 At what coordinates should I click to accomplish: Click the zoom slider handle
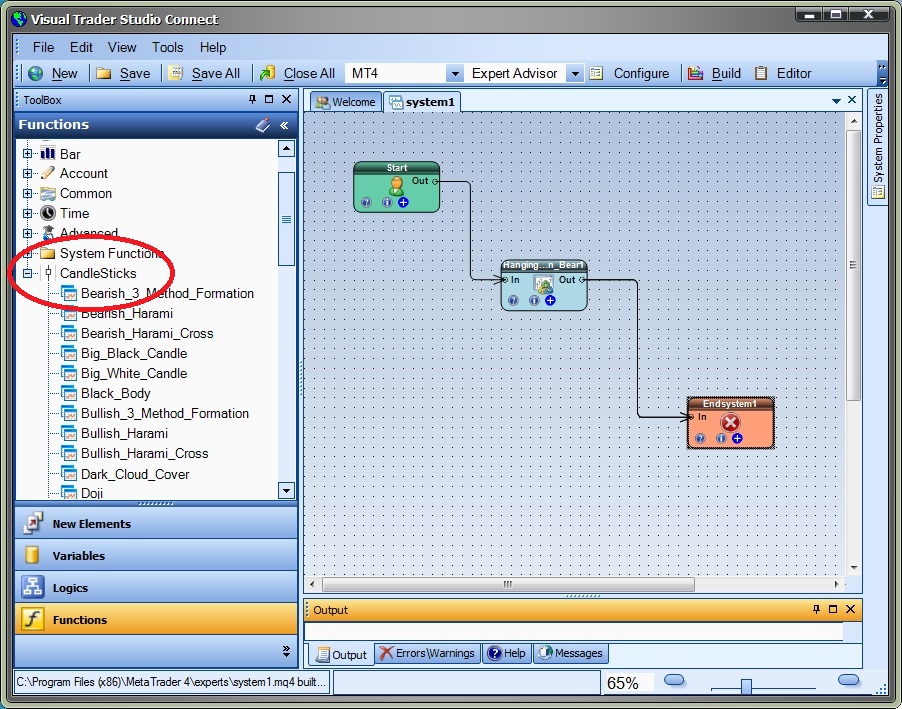click(x=746, y=686)
